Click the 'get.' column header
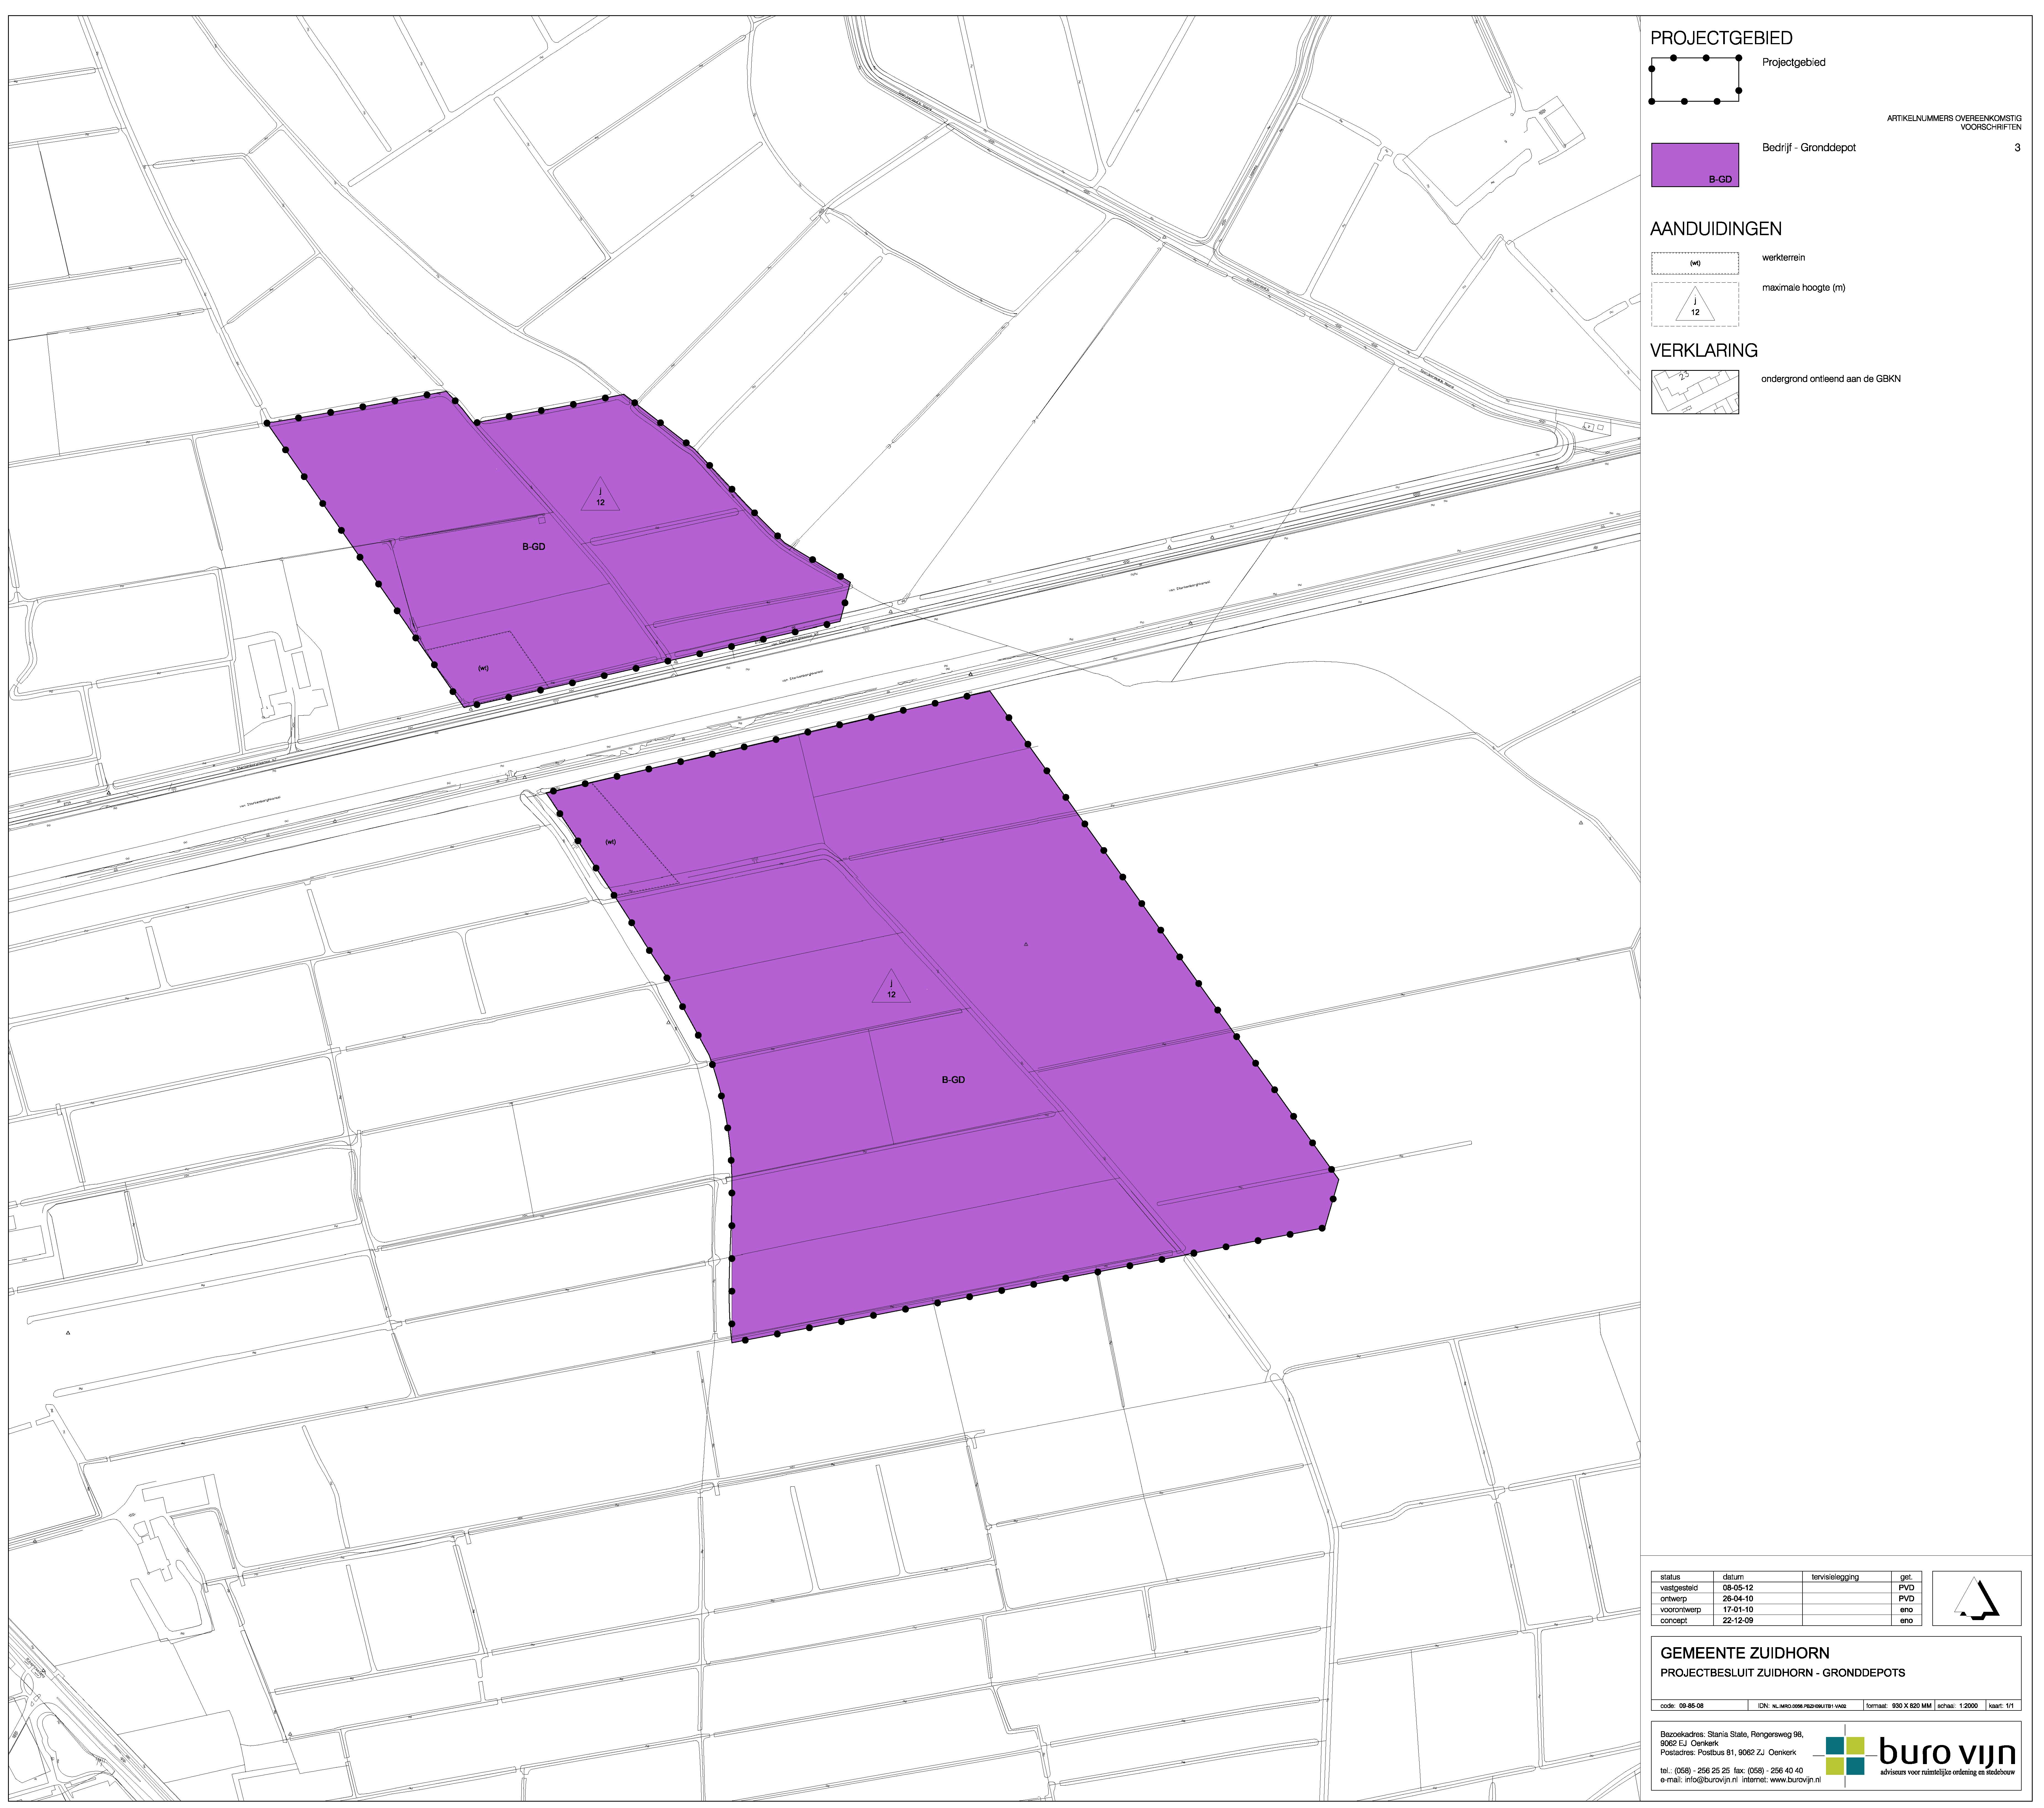Viewport: 2044px width, 1808px height. 1906,1577
